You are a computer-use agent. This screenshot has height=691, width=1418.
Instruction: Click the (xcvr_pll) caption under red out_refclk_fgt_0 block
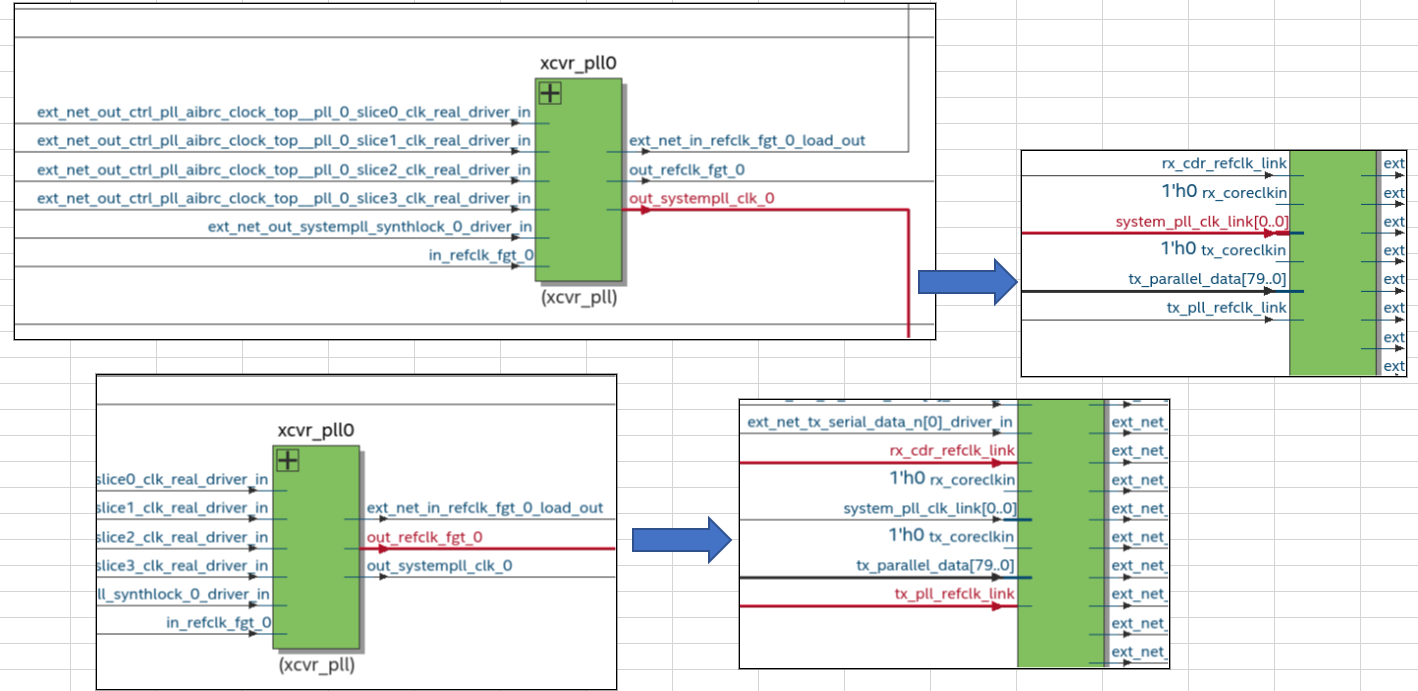click(x=316, y=664)
